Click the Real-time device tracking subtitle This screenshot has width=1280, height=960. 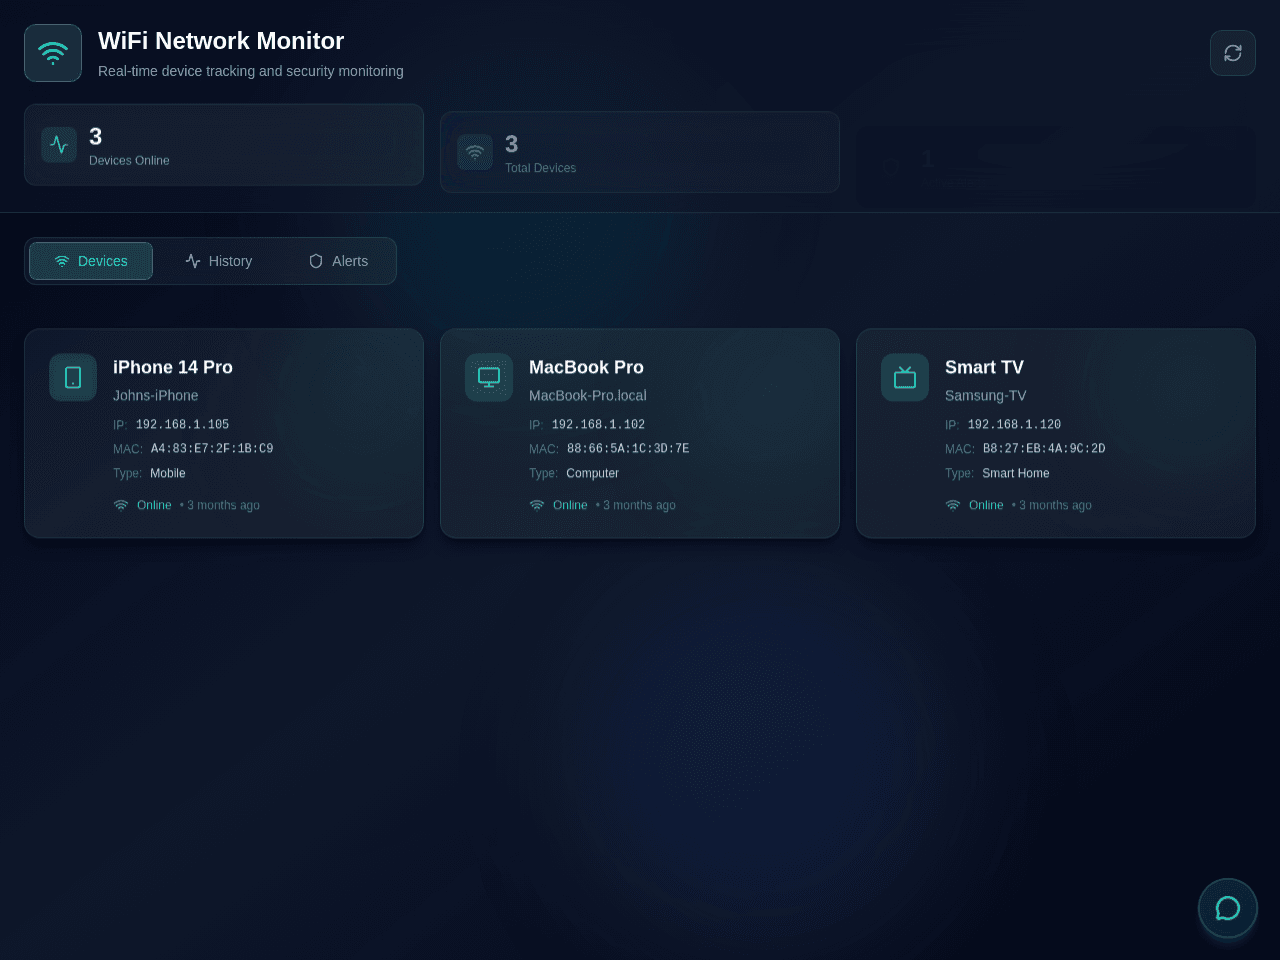pyautogui.click(x=251, y=71)
